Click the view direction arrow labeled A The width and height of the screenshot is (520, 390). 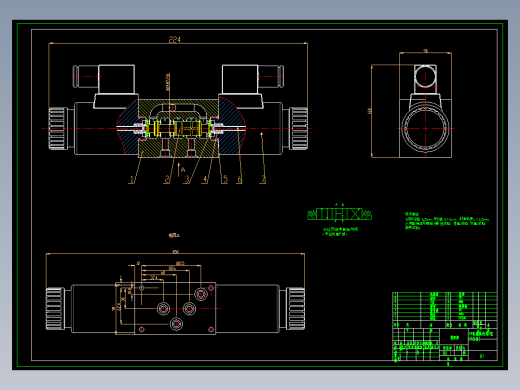(x=181, y=170)
